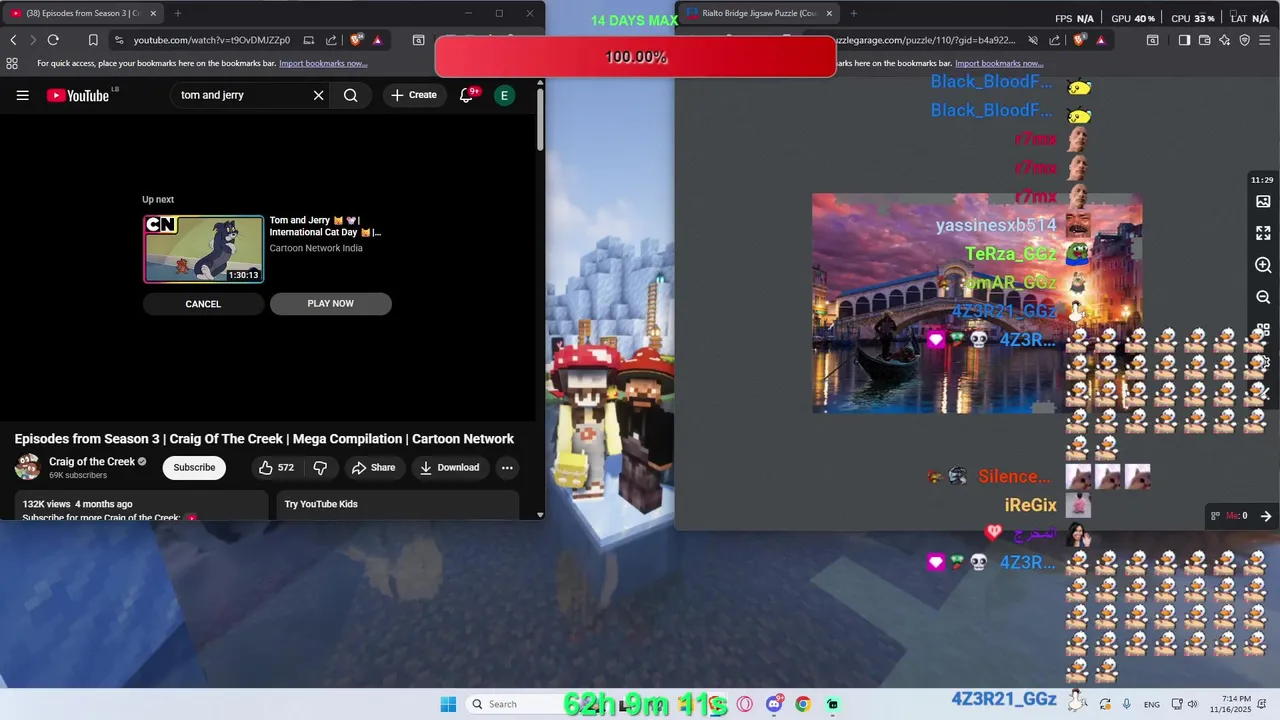Clear the 'tom and jerry' search text
This screenshot has height=720, width=1280.
318,95
